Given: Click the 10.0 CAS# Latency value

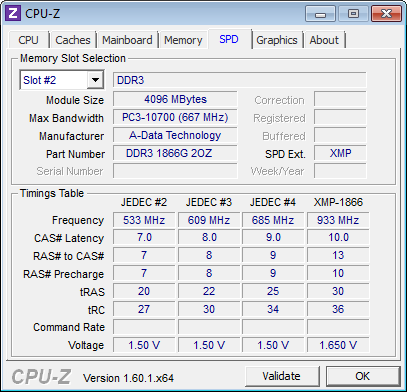Looking at the screenshot, I should (x=338, y=238).
